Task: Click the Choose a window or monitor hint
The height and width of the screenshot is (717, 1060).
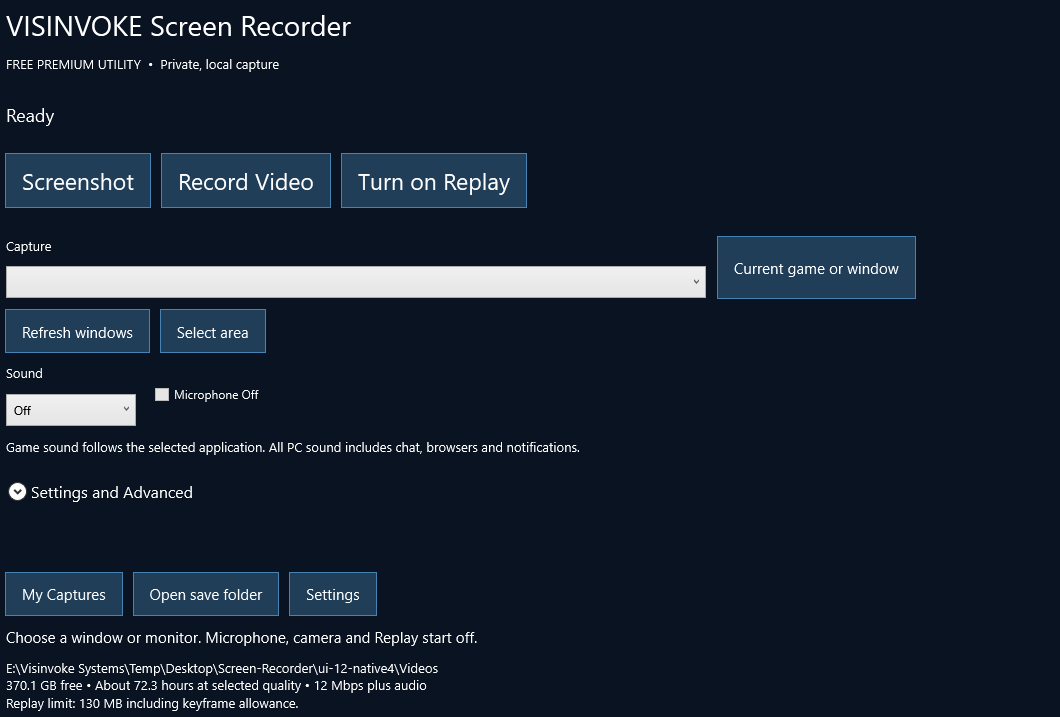Action: pos(241,638)
